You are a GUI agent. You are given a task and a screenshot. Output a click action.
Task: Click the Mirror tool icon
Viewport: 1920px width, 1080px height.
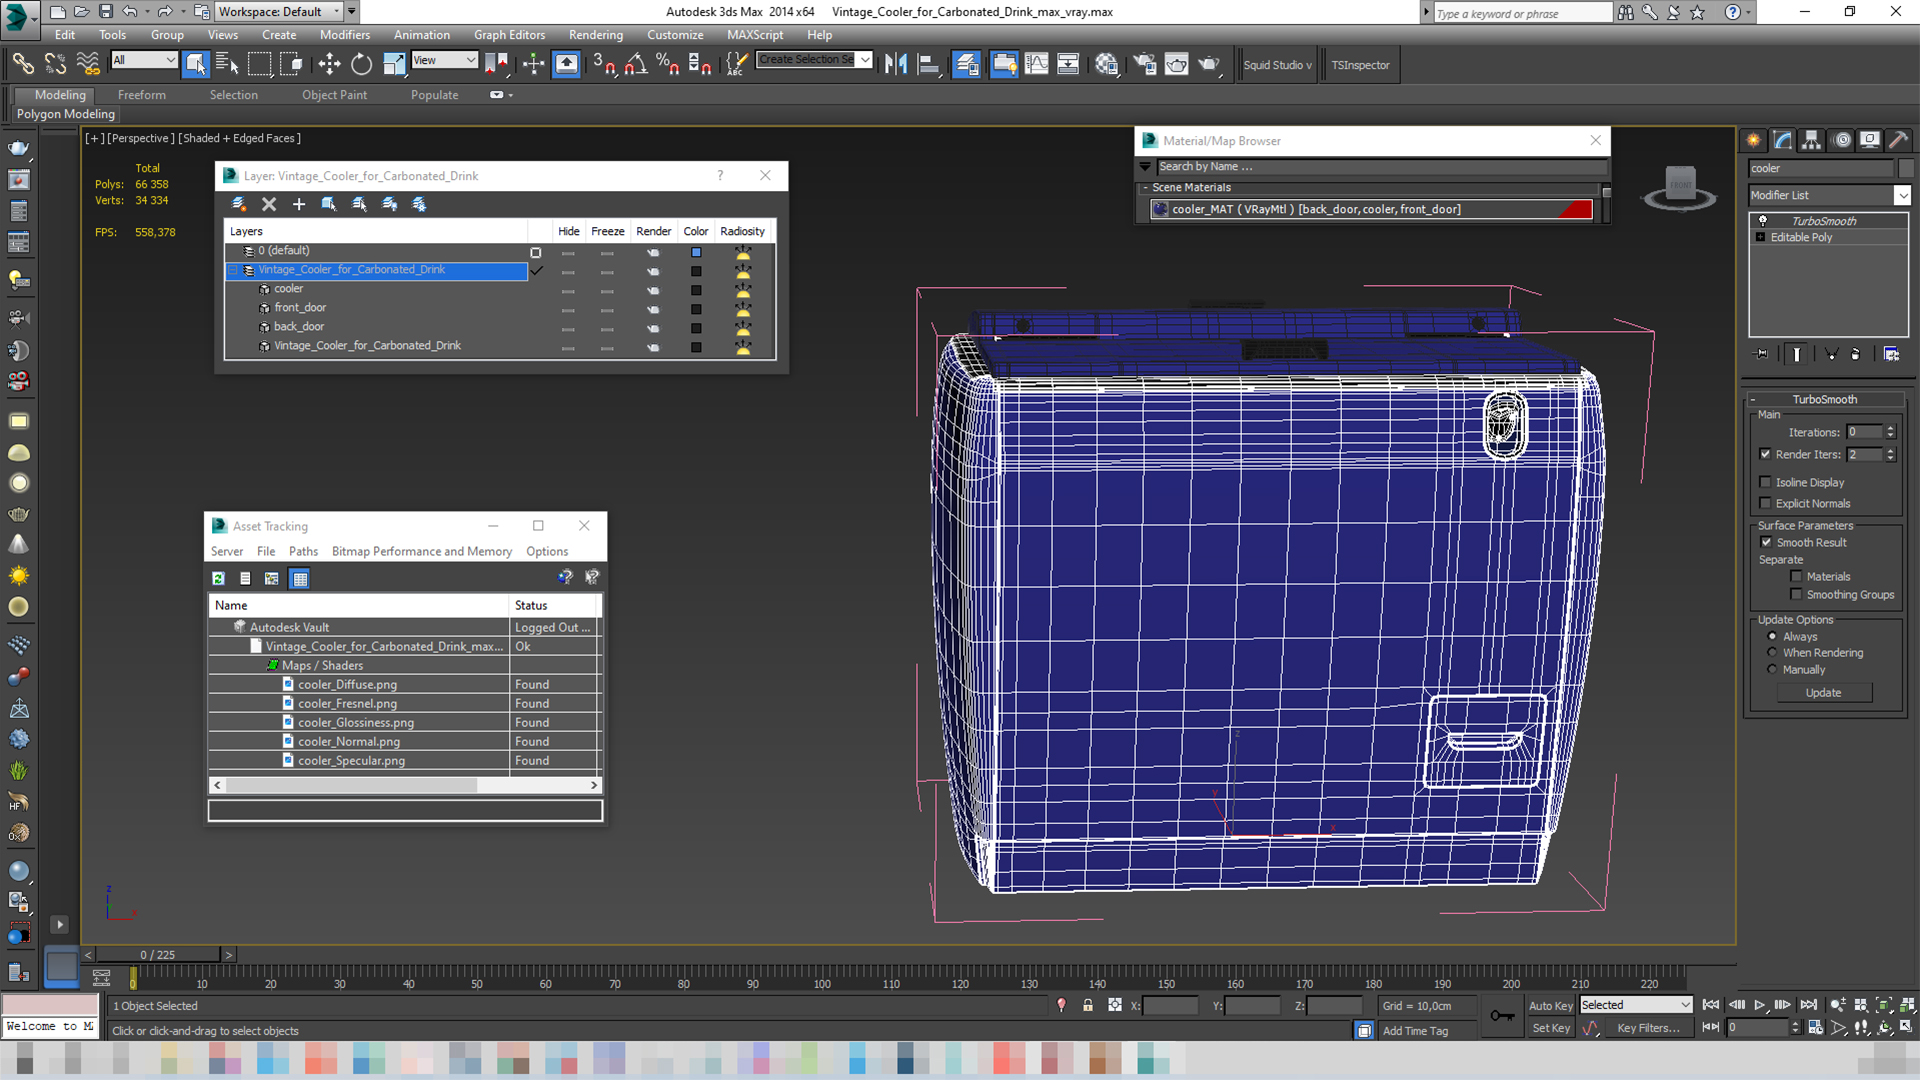click(896, 64)
